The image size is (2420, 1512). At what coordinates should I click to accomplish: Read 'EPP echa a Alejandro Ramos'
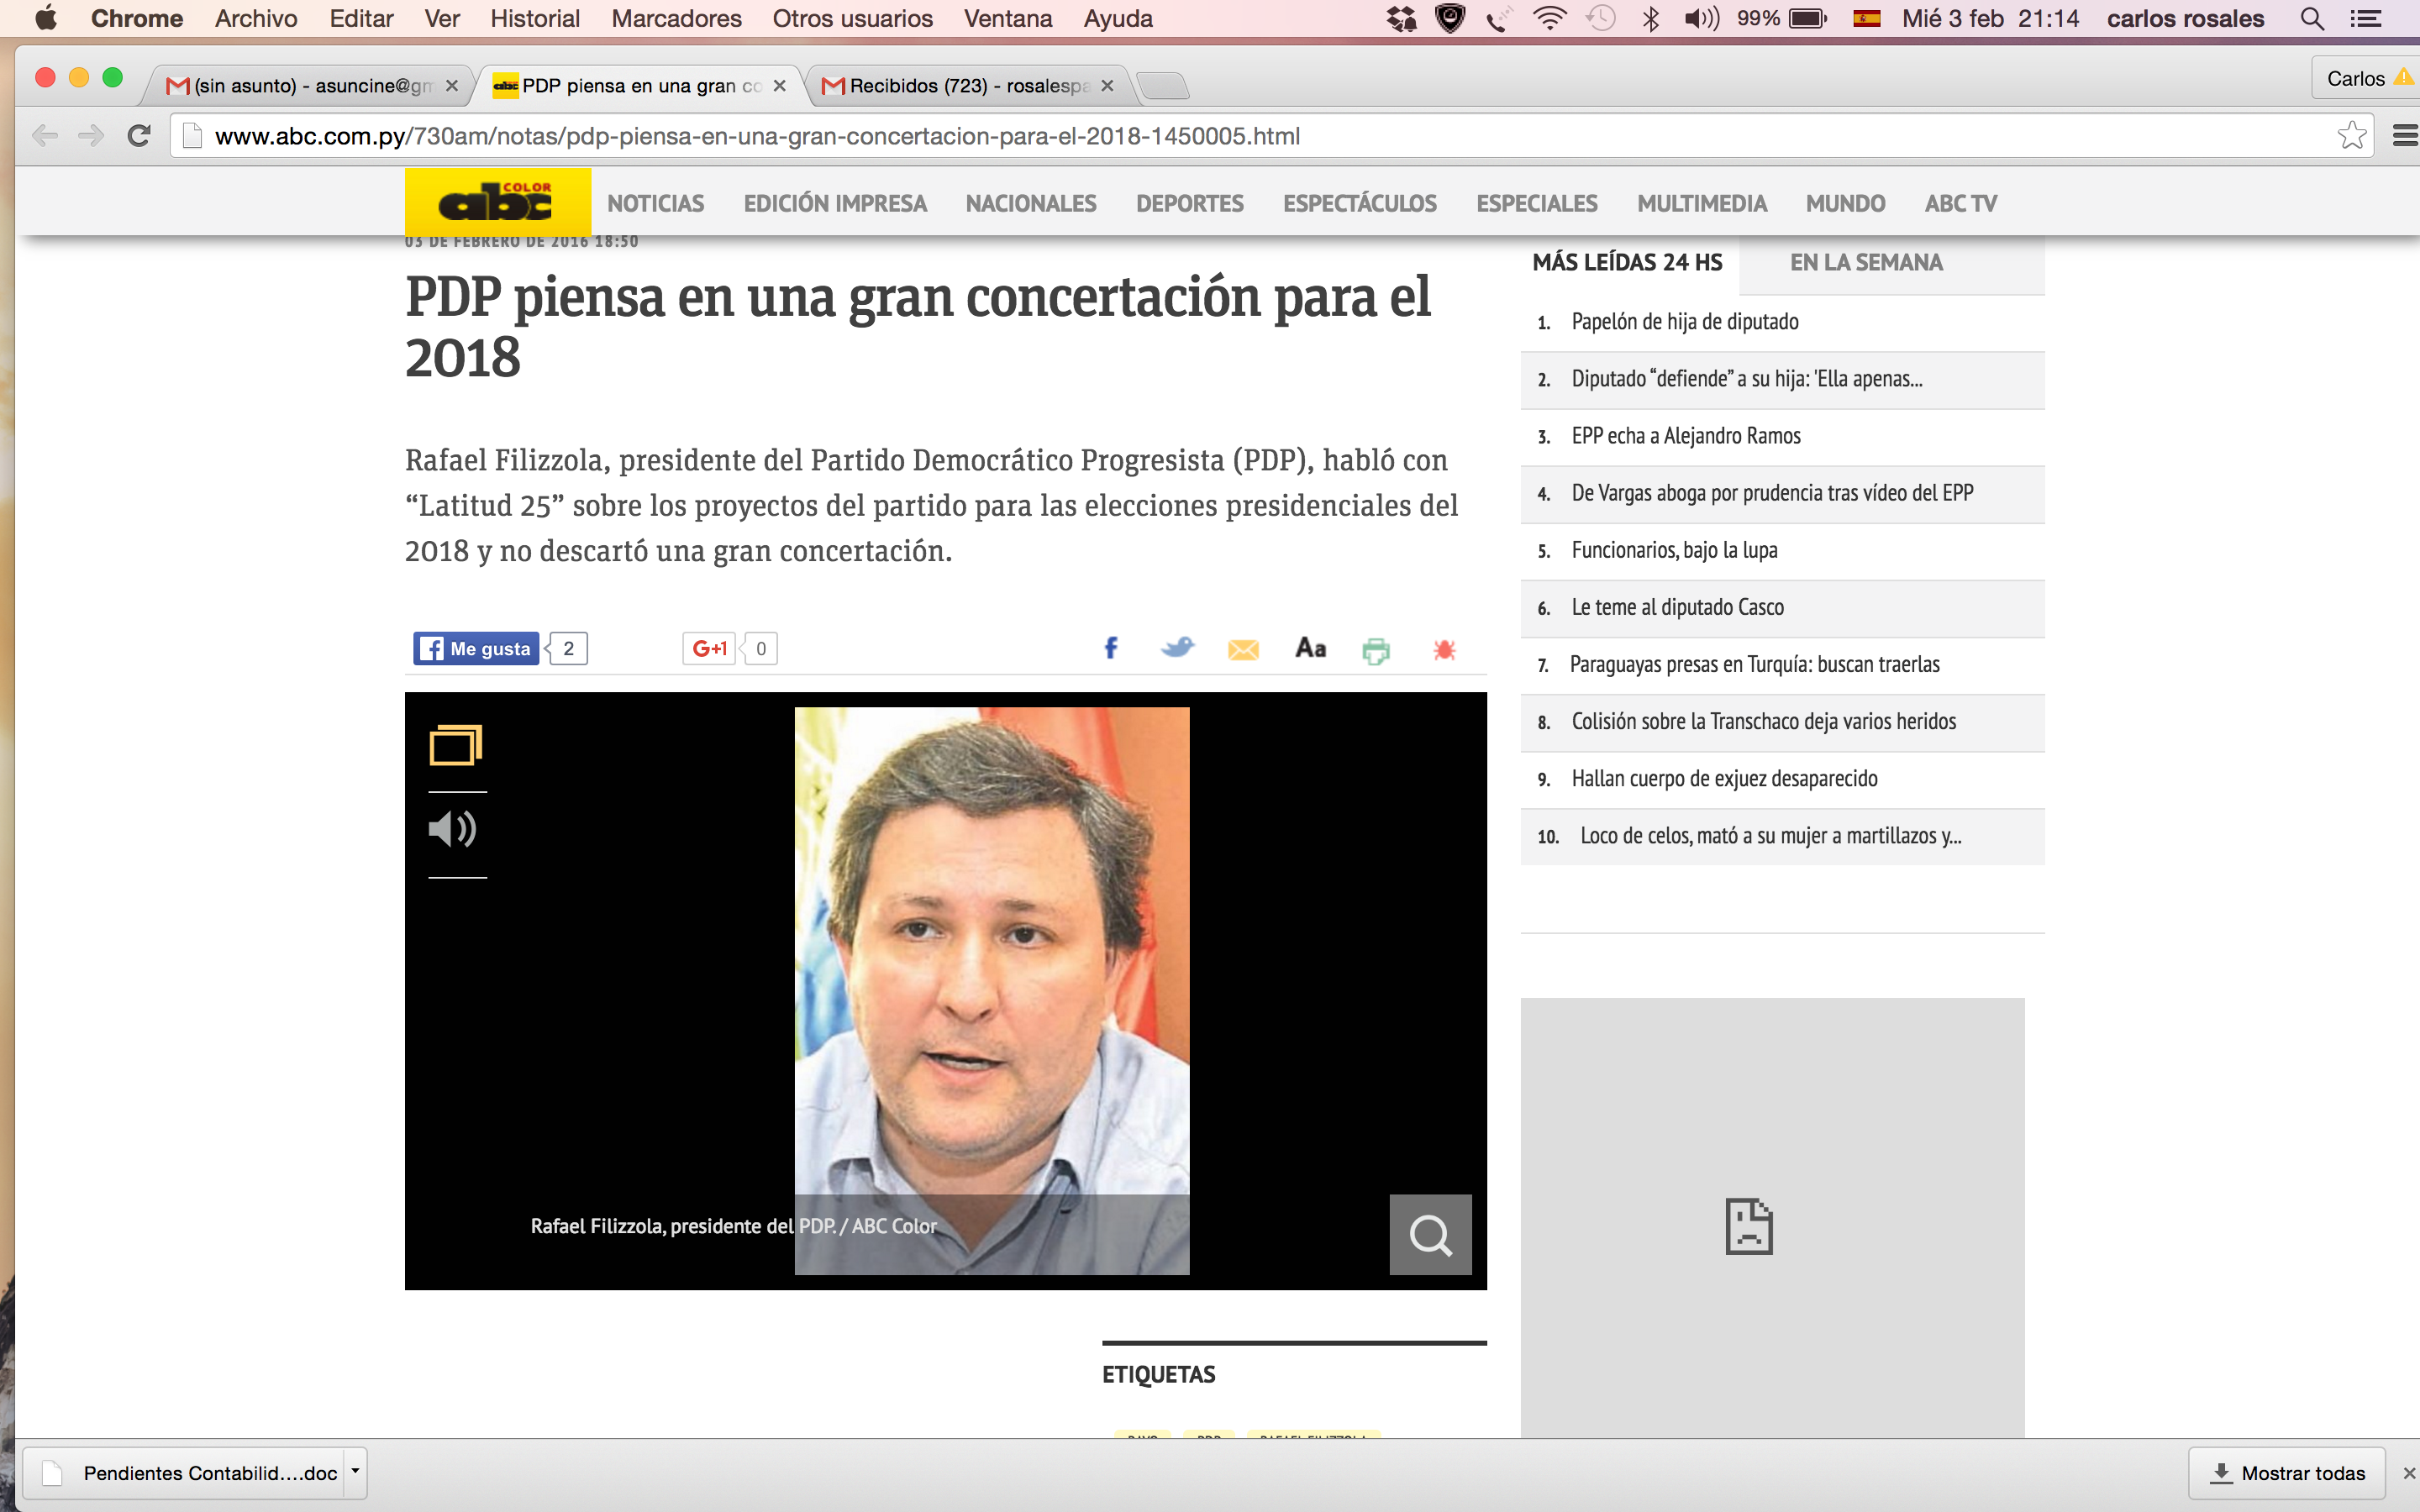pyautogui.click(x=1686, y=436)
